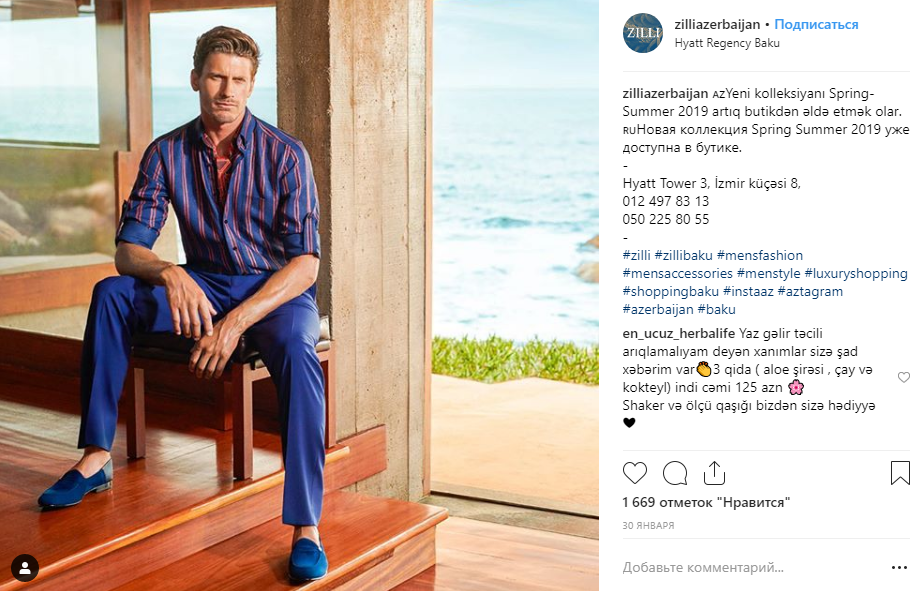Visit the en_ucuz_herbalife commenter profile
Screen dimensions: 922x591
679,333
